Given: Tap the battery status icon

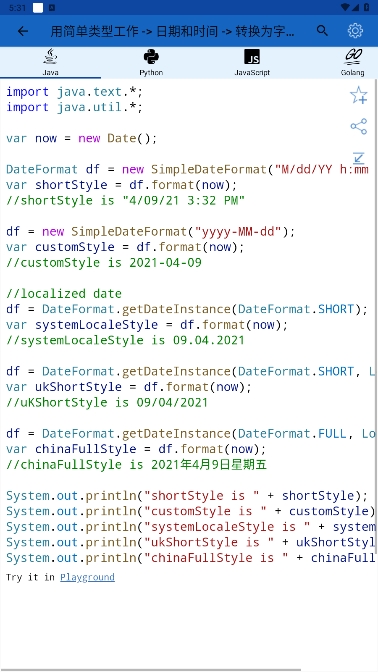Looking at the screenshot, I should point(367,7).
